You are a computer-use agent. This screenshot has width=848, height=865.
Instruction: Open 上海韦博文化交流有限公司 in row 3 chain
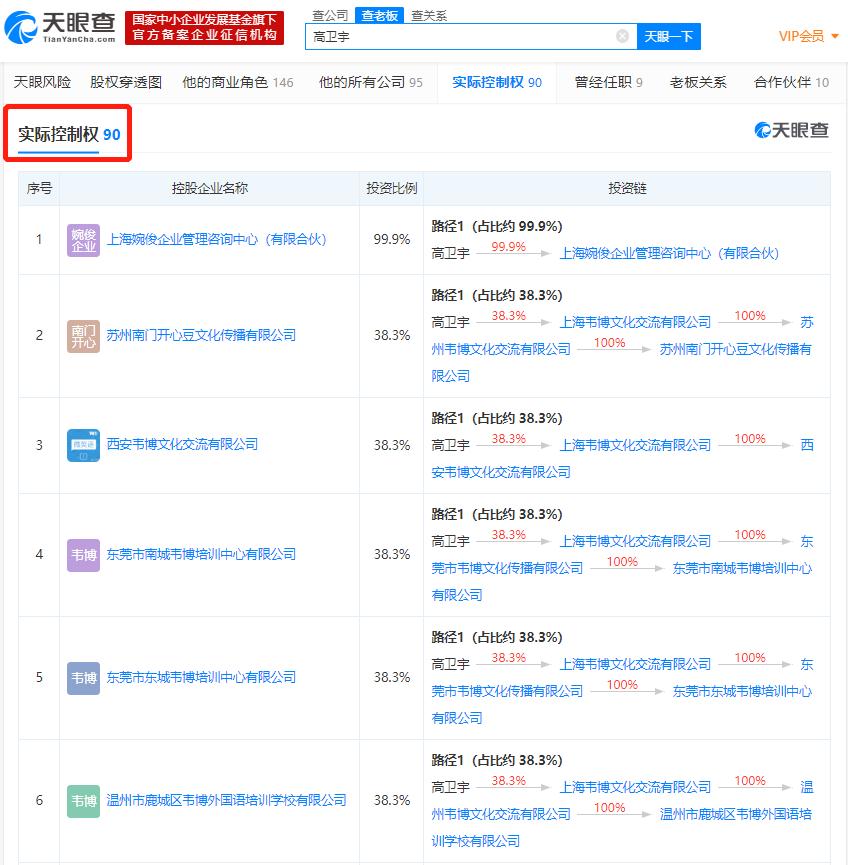point(635,446)
